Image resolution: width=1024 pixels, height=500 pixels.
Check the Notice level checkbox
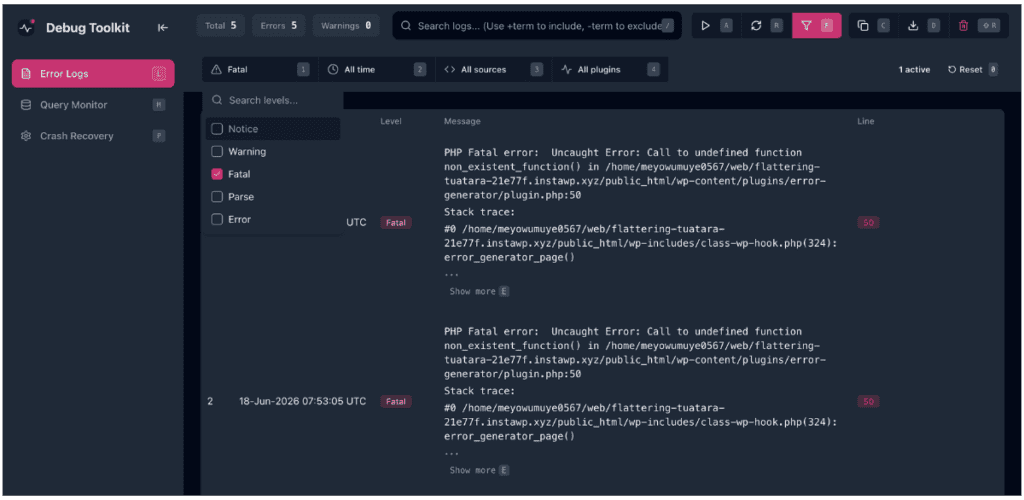click(x=217, y=129)
